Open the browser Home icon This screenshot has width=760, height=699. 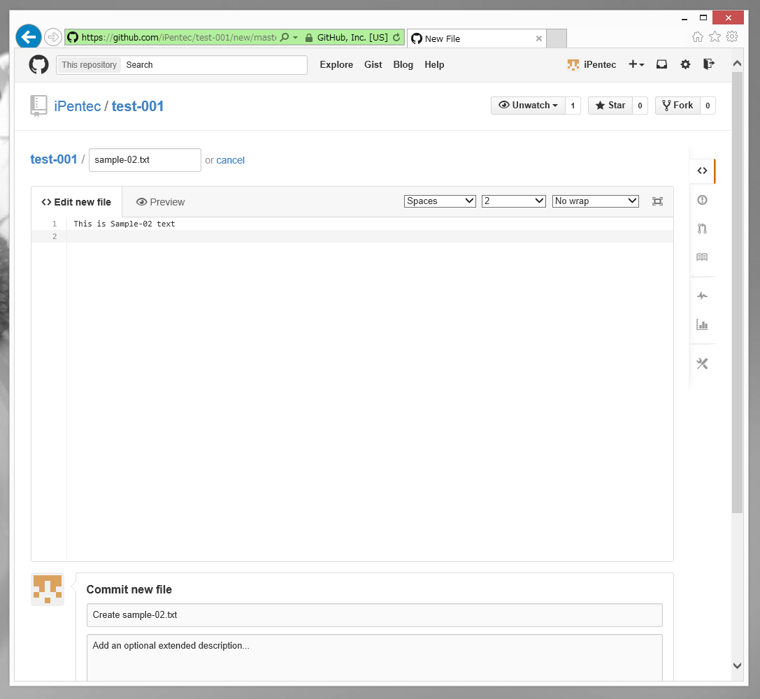697,37
